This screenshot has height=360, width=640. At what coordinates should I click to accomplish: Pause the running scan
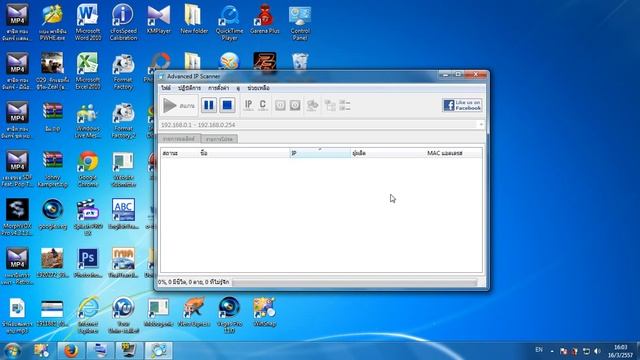point(209,105)
